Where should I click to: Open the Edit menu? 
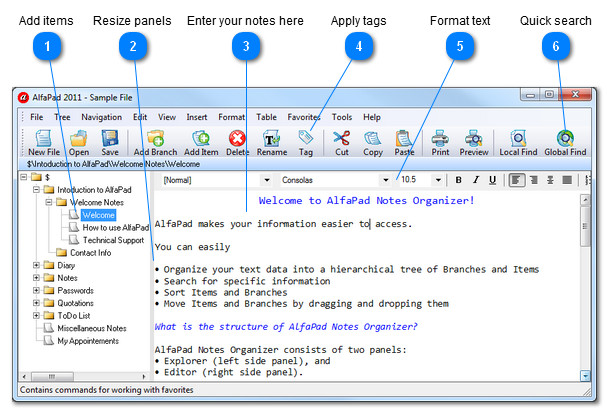[140, 117]
